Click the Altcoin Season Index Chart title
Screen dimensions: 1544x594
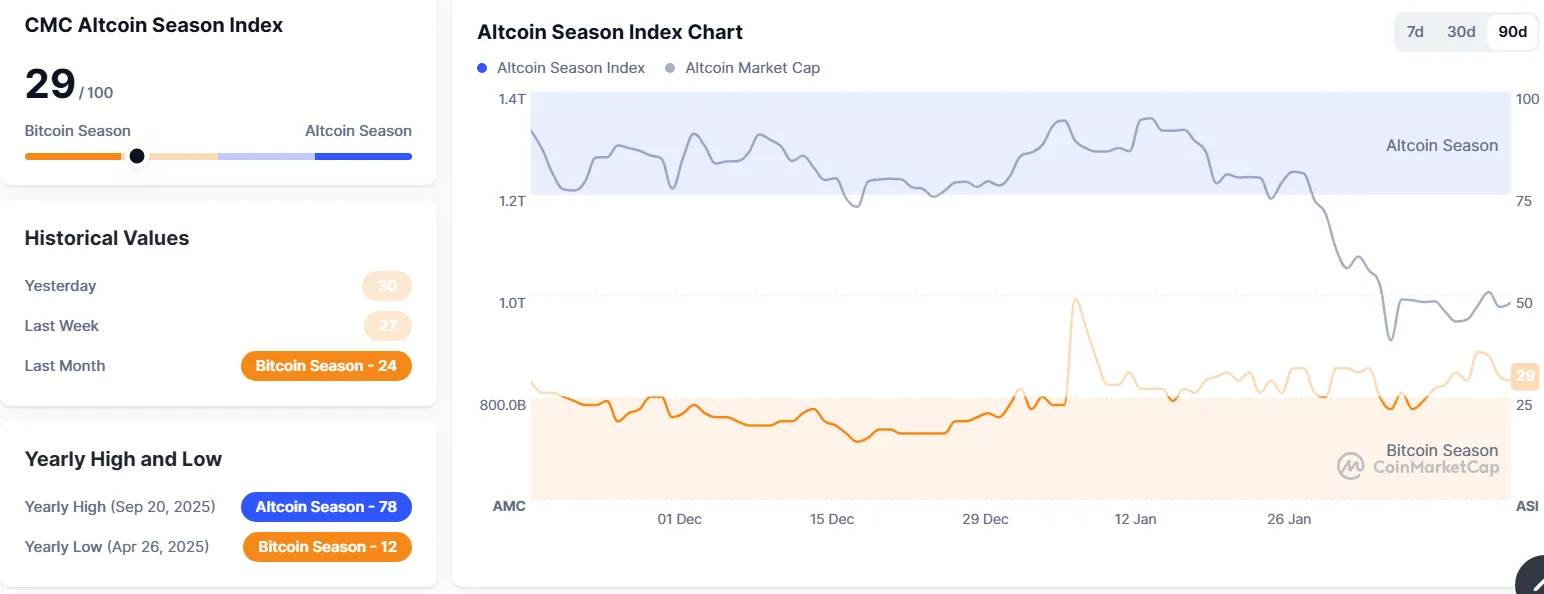610,32
